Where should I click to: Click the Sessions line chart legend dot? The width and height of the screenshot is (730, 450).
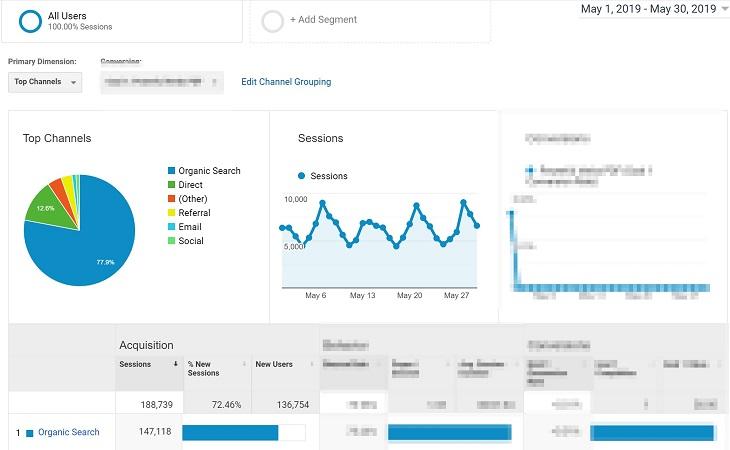coord(302,176)
